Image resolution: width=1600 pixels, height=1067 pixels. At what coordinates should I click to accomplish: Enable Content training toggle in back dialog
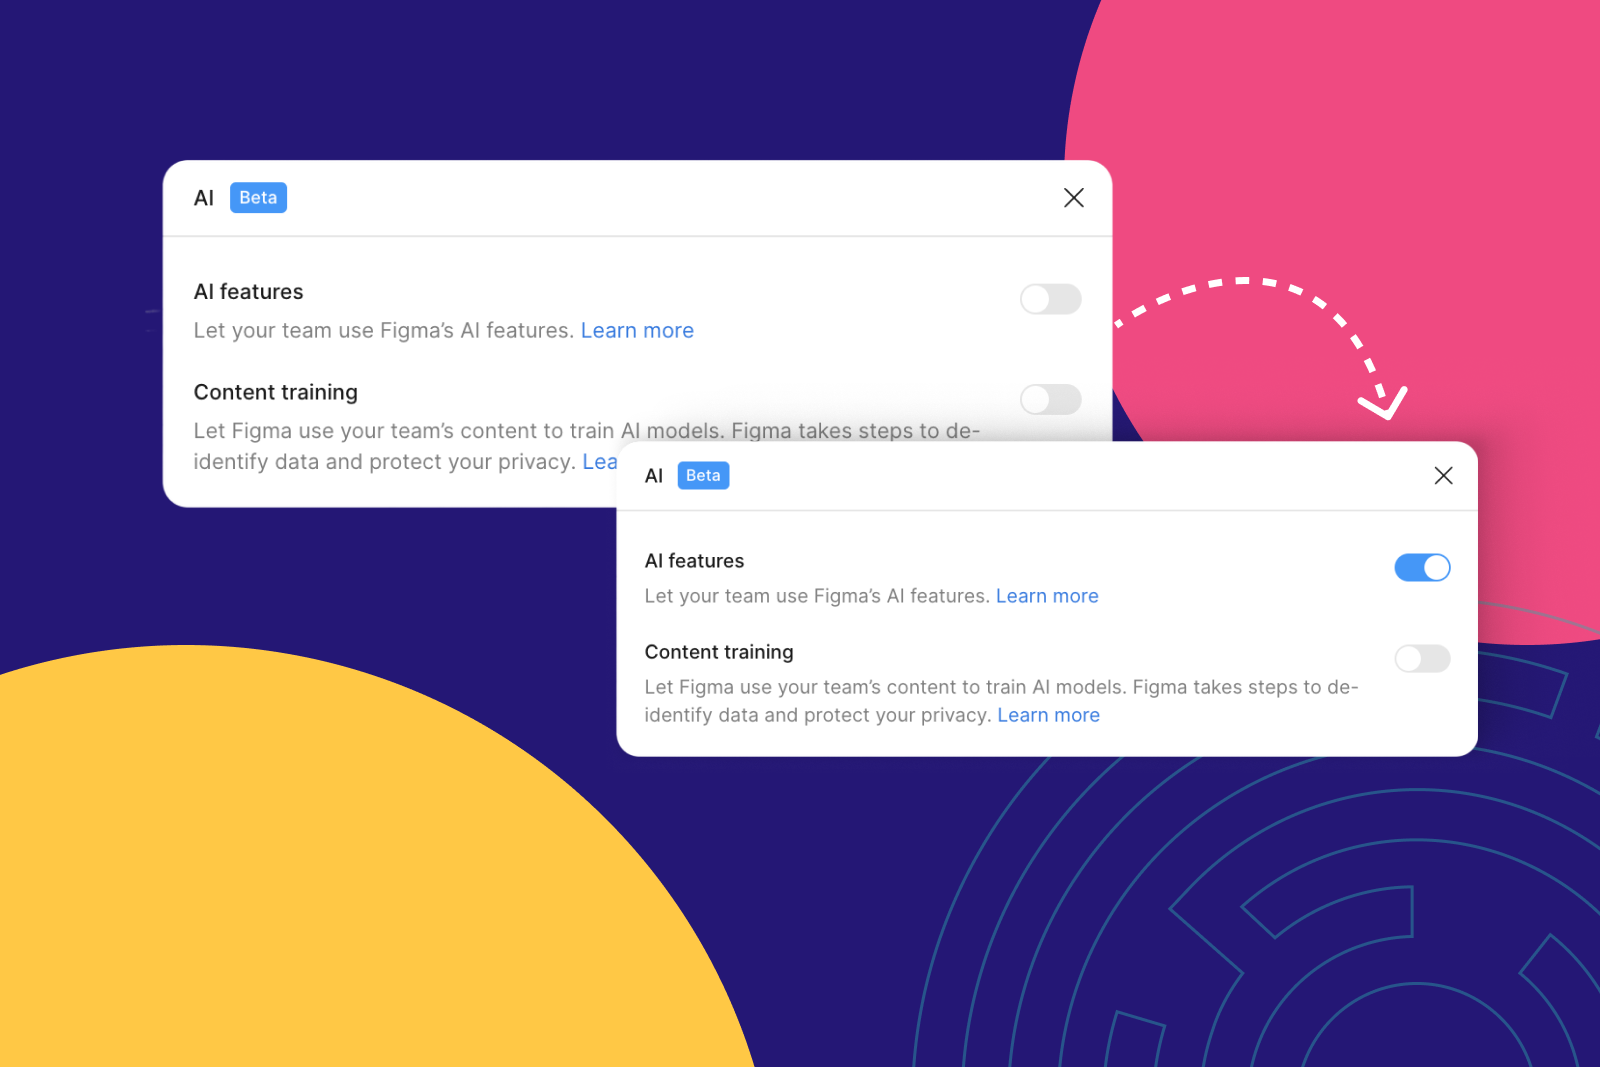[x=1050, y=399]
